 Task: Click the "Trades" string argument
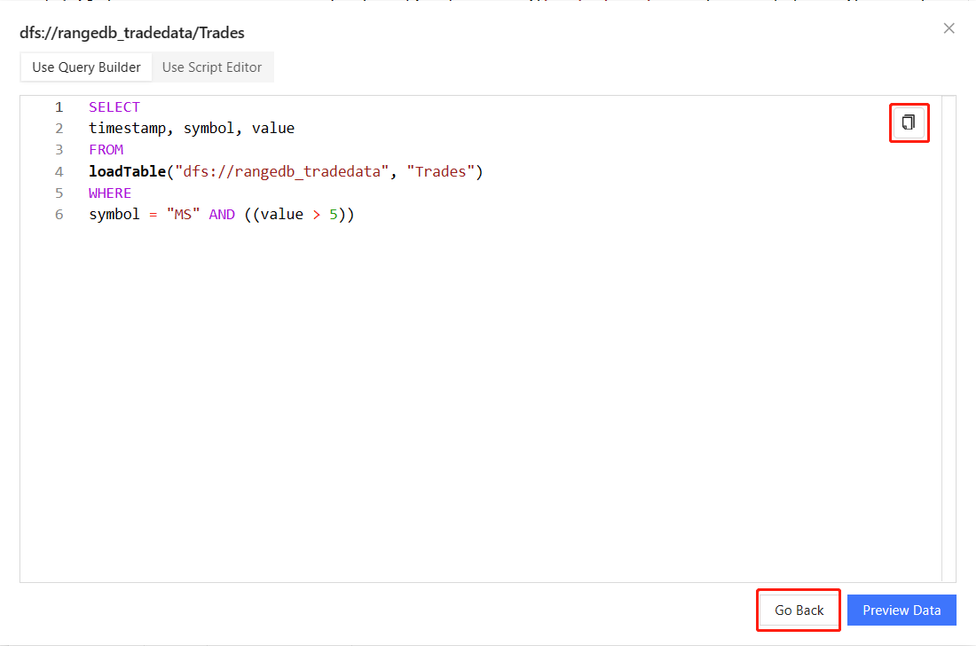pos(440,171)
